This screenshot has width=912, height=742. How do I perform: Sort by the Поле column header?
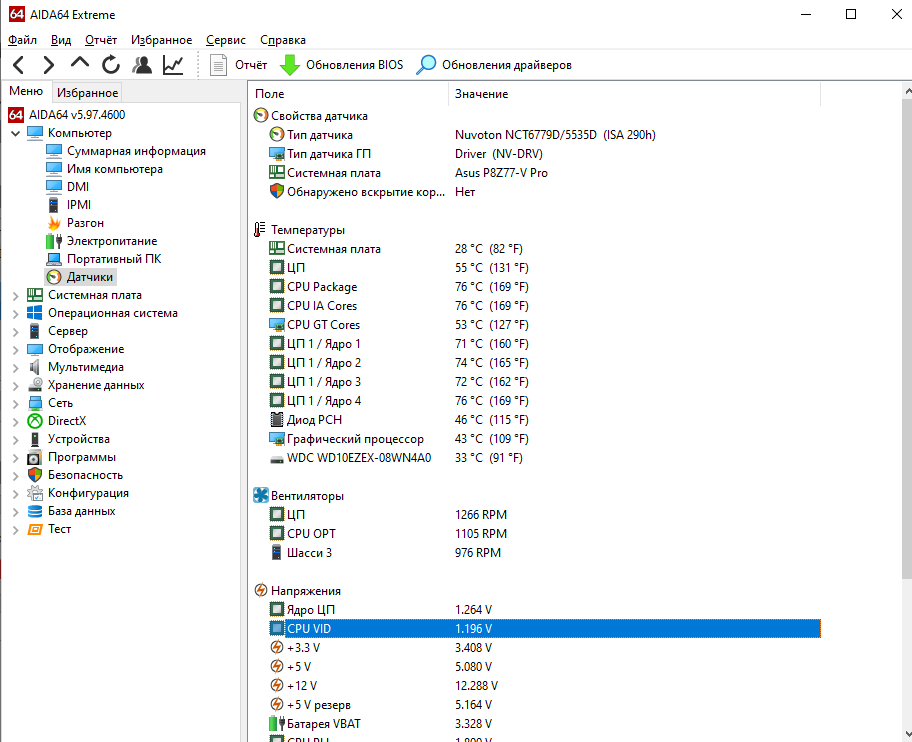[x=349, y=94]
